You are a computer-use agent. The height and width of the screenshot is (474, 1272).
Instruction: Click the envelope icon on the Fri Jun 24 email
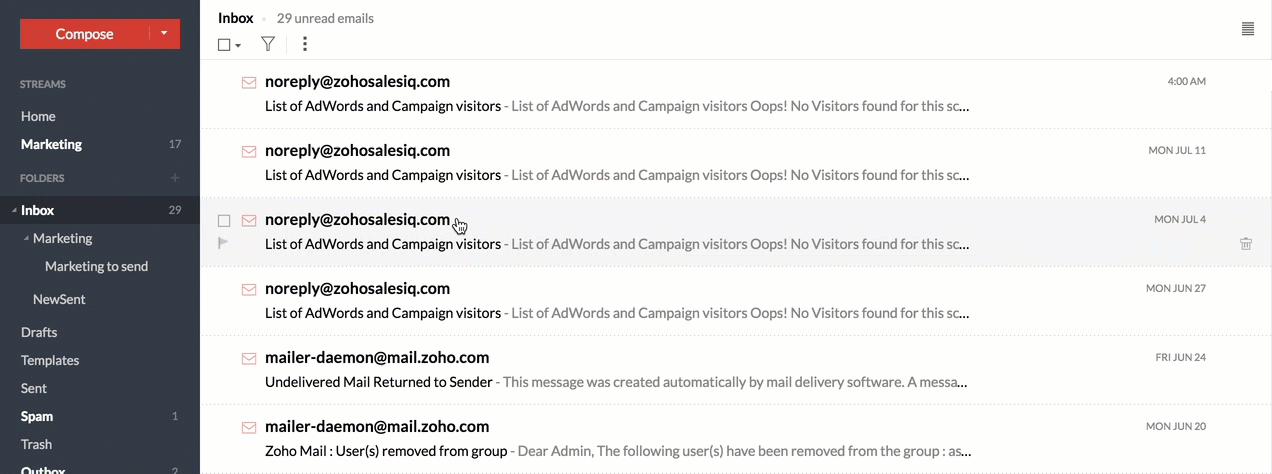[249, 358]
